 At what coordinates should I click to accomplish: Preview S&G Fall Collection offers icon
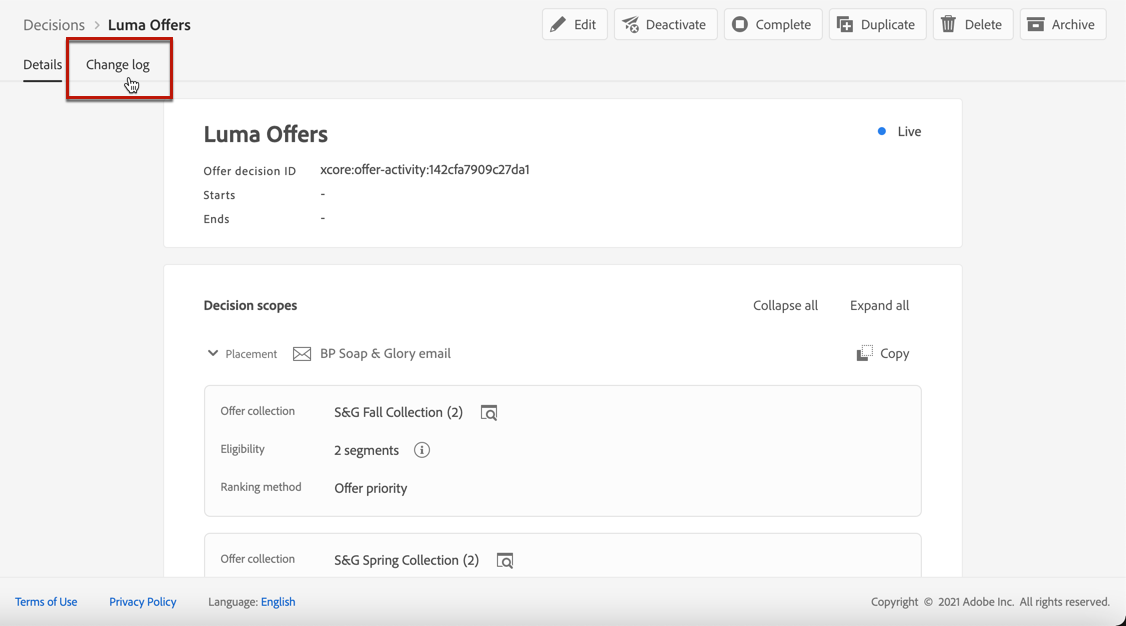(489, 413)
